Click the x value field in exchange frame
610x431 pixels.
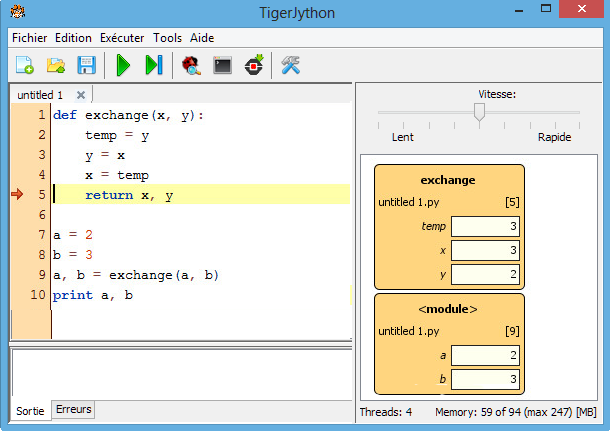485,251
